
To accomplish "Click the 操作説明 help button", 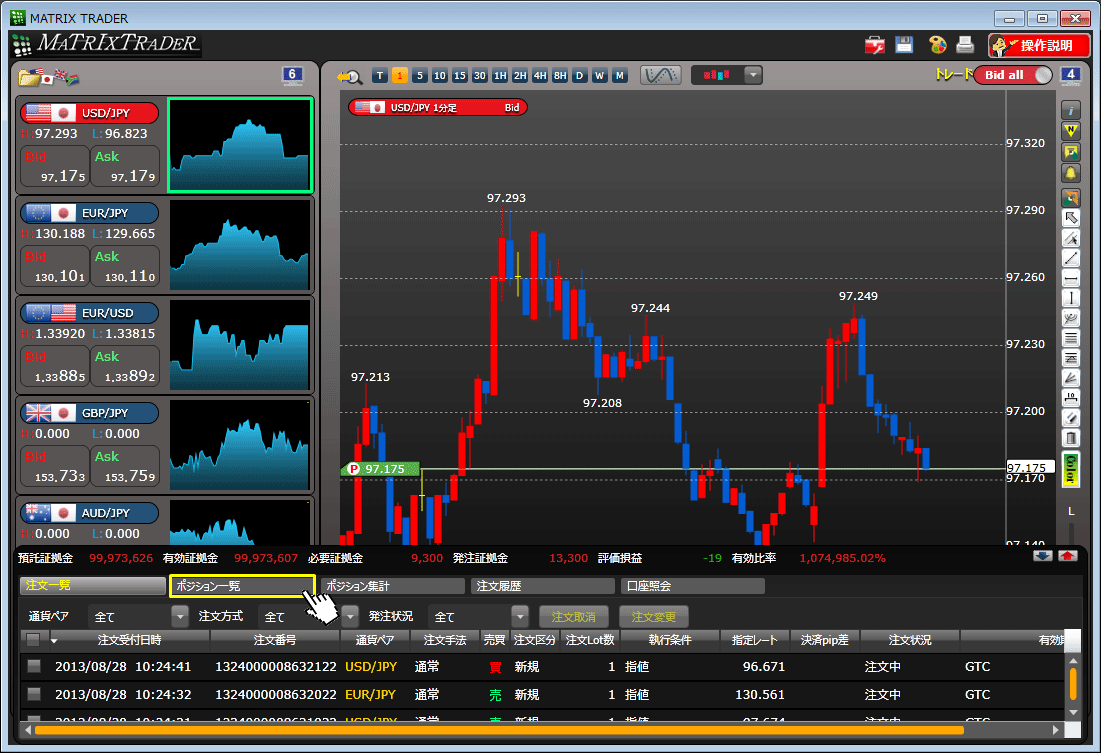I will 1039,46.
